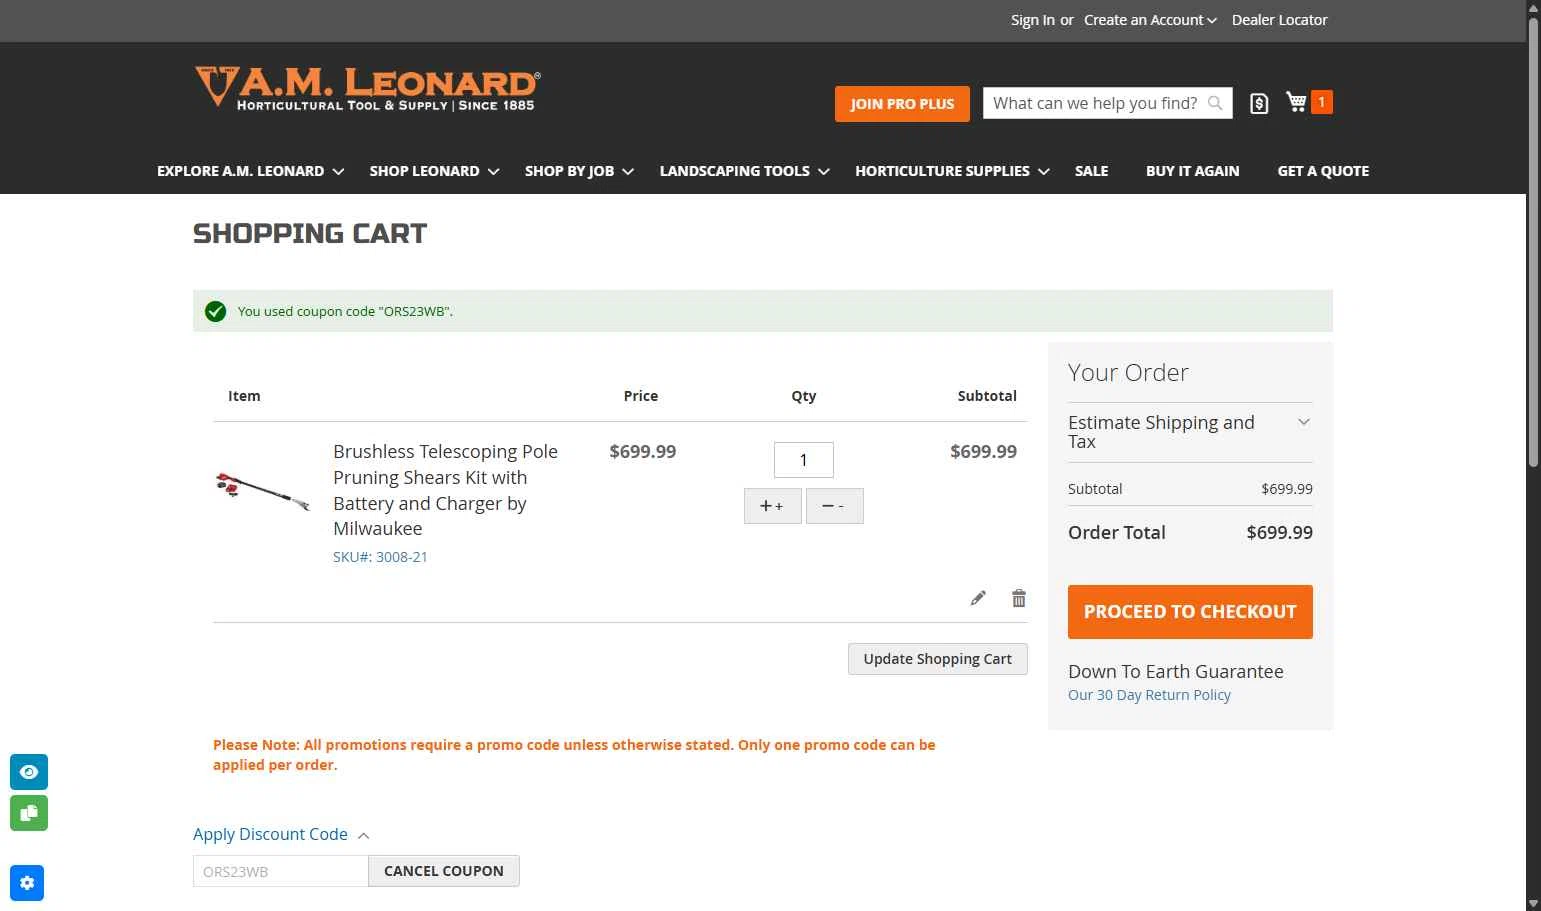Open the Buy It Again page
Viewport: 1541px width, 911px height.
pyautogui.click(x=1192, y=171)
